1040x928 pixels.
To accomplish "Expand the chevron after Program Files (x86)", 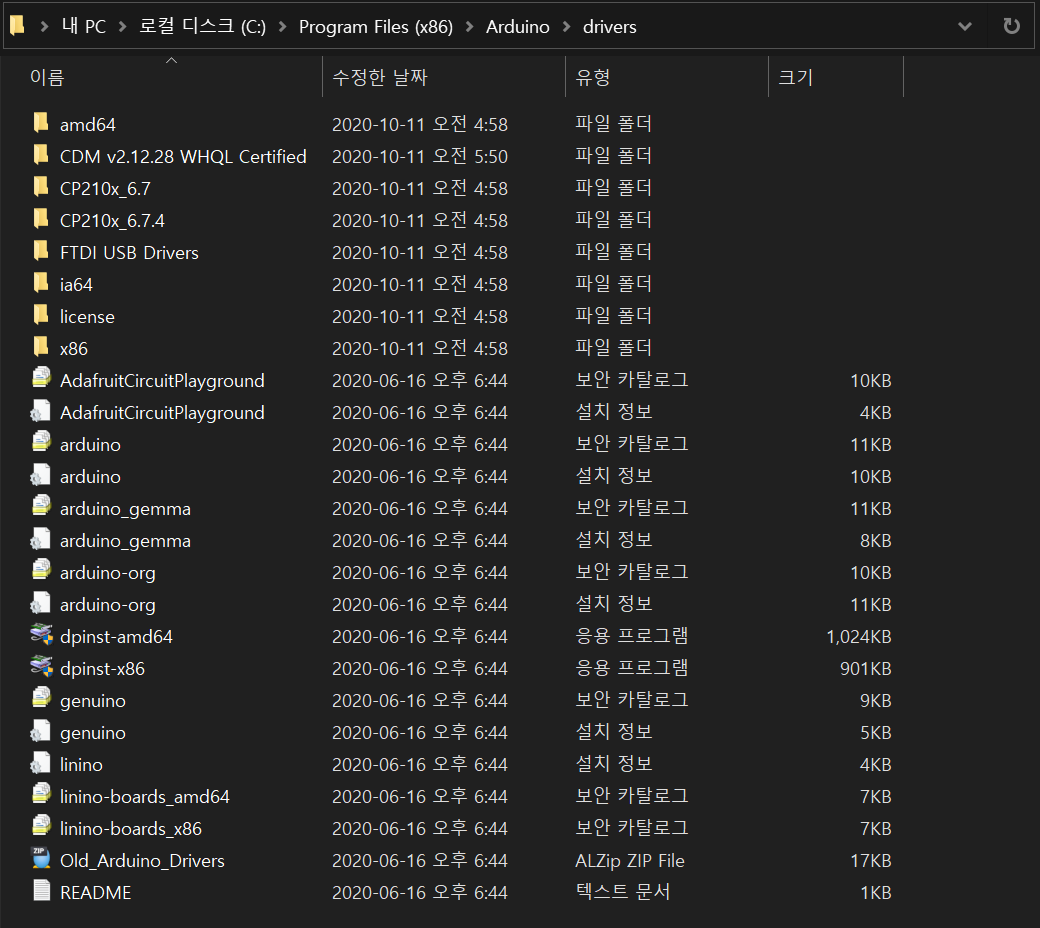I will [470, 27].
